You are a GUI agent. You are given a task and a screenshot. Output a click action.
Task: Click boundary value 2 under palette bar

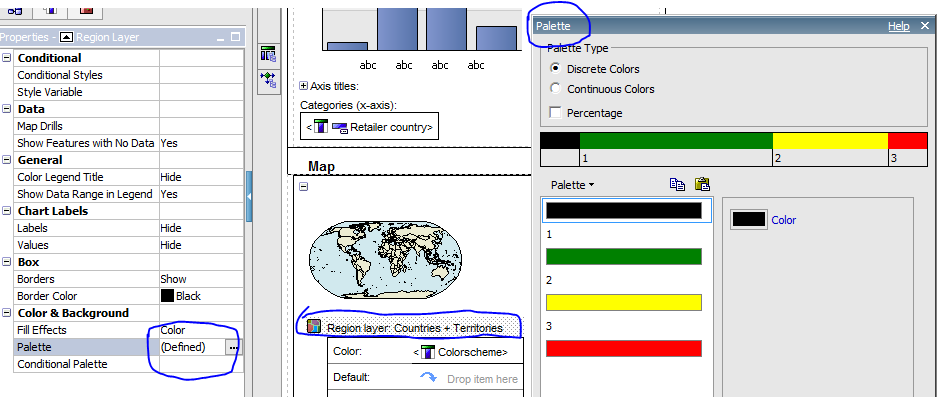[x=777, y=159]
